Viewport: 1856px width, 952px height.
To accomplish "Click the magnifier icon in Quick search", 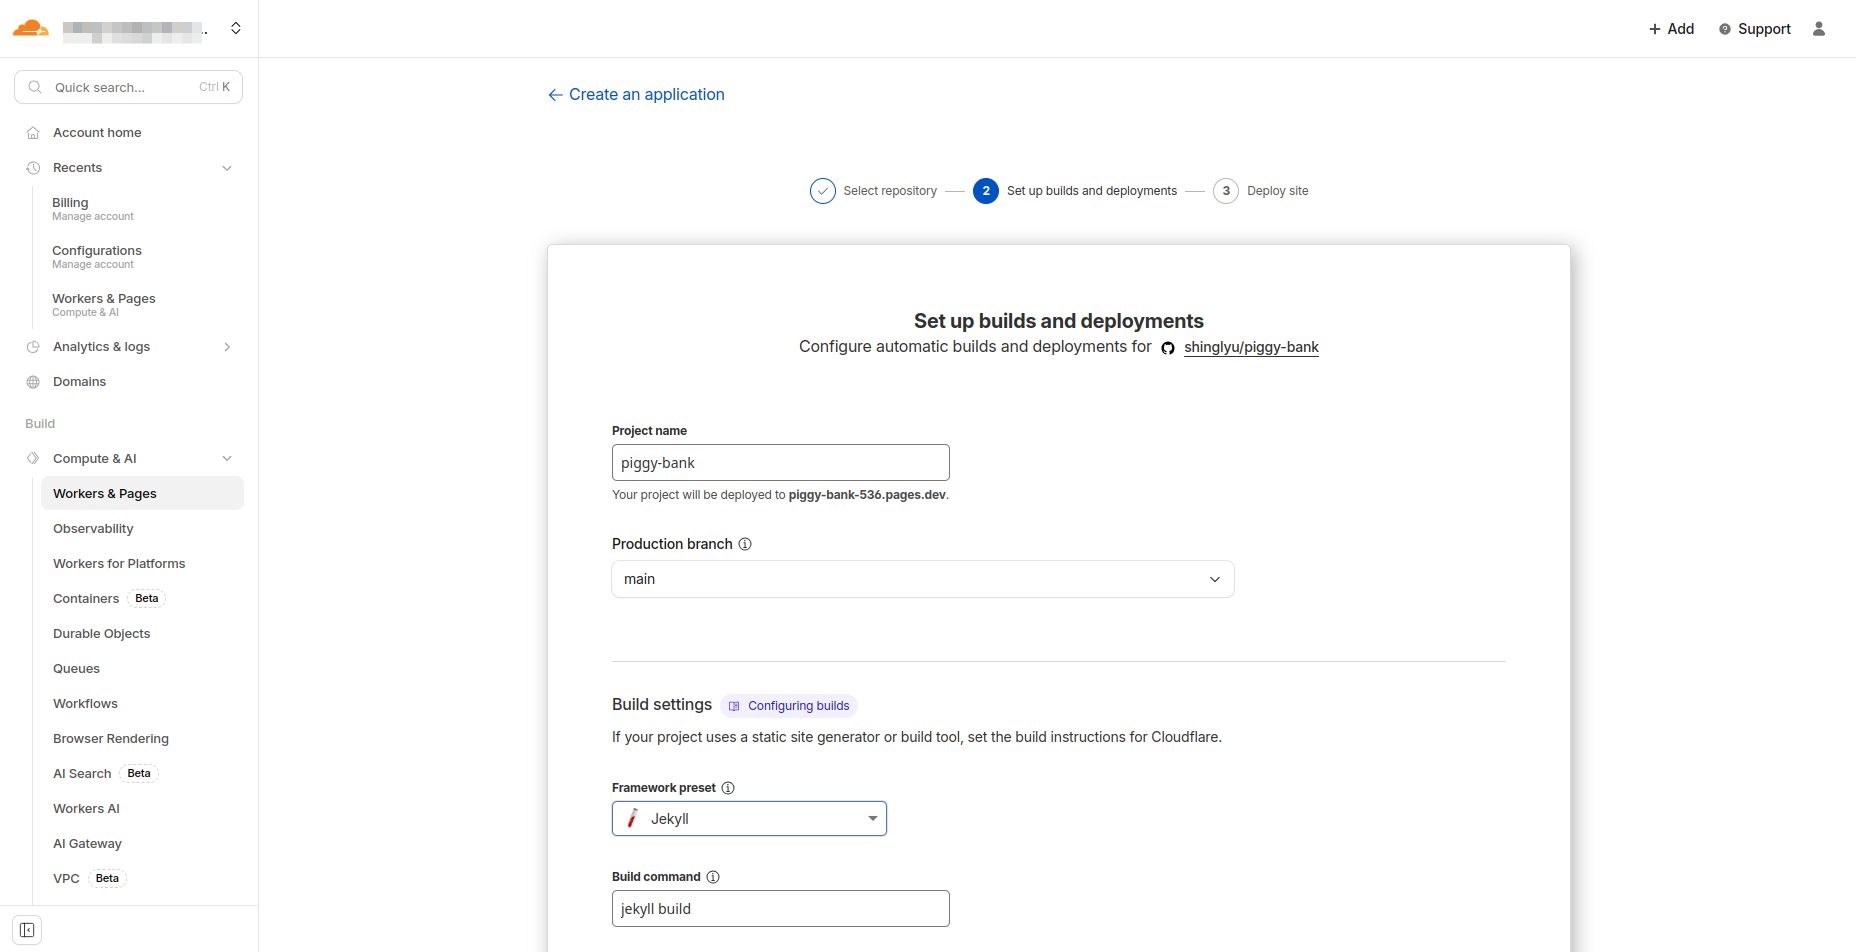I will pos(35,87).
